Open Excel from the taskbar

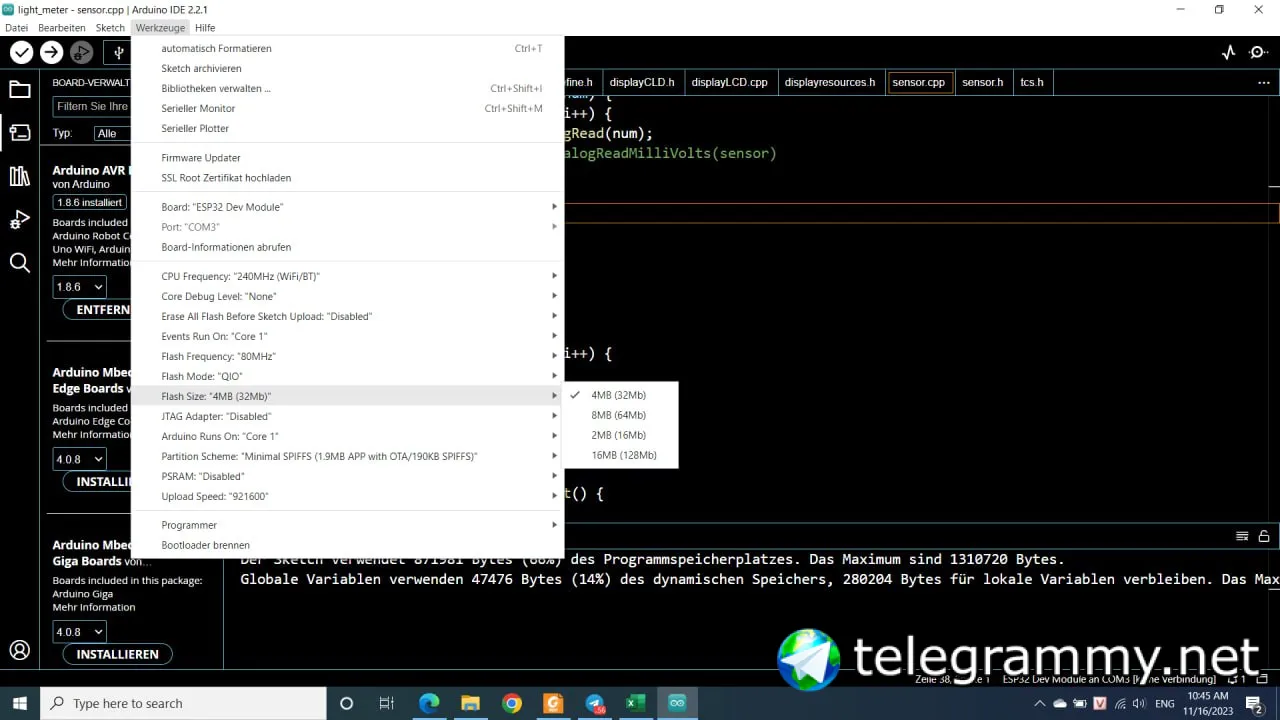click(636, 703)
